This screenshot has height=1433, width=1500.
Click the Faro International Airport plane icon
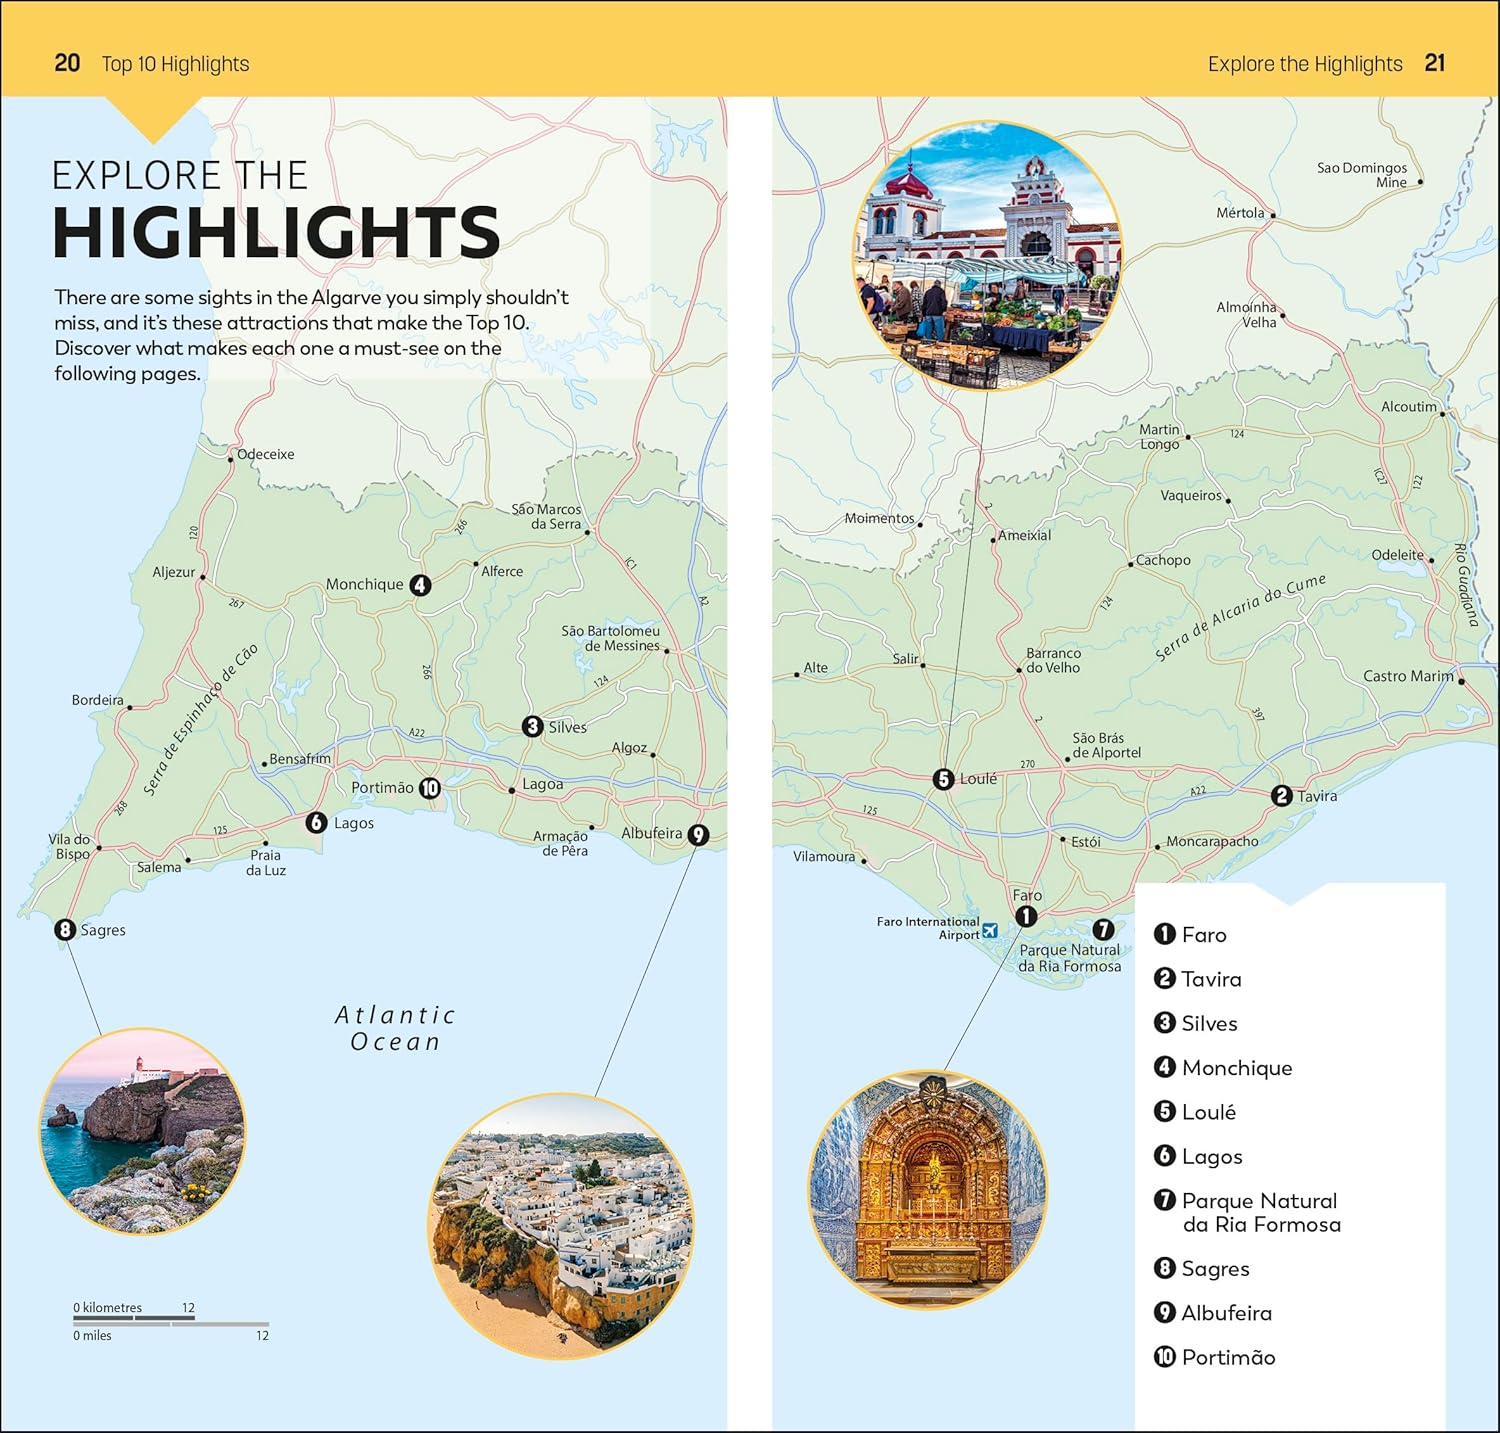click(990, 931)
